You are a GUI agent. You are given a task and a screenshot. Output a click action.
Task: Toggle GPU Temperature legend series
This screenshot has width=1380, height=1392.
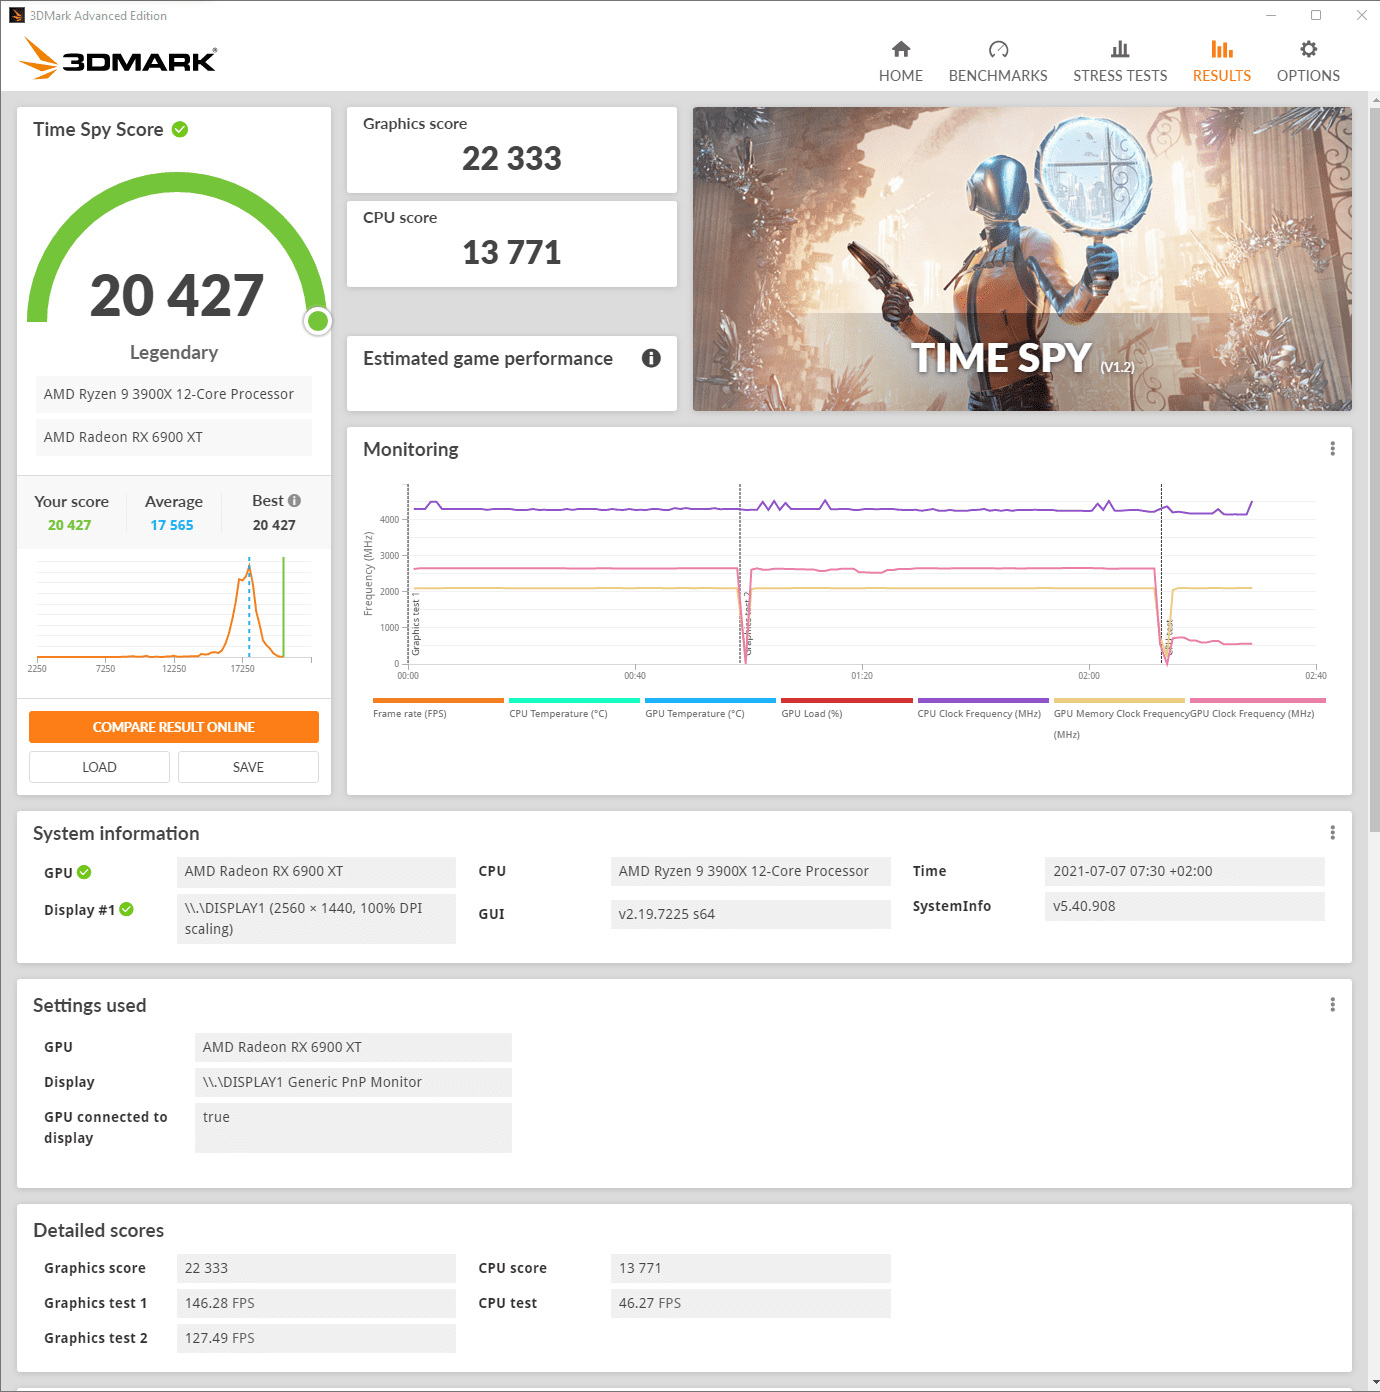point(710,708)
